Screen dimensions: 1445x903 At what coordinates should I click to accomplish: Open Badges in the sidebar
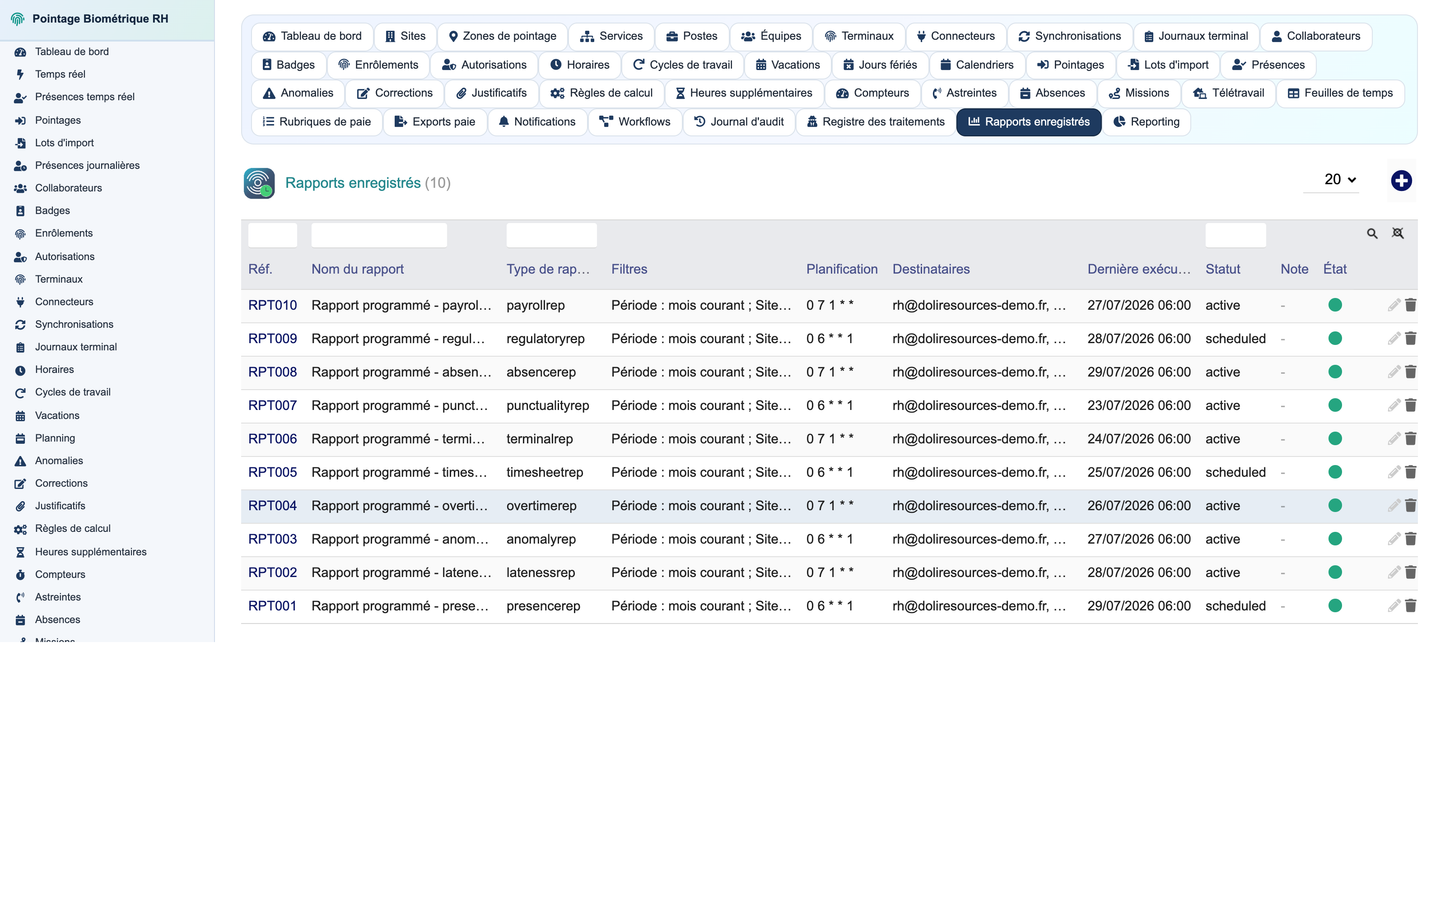point(52,211)
